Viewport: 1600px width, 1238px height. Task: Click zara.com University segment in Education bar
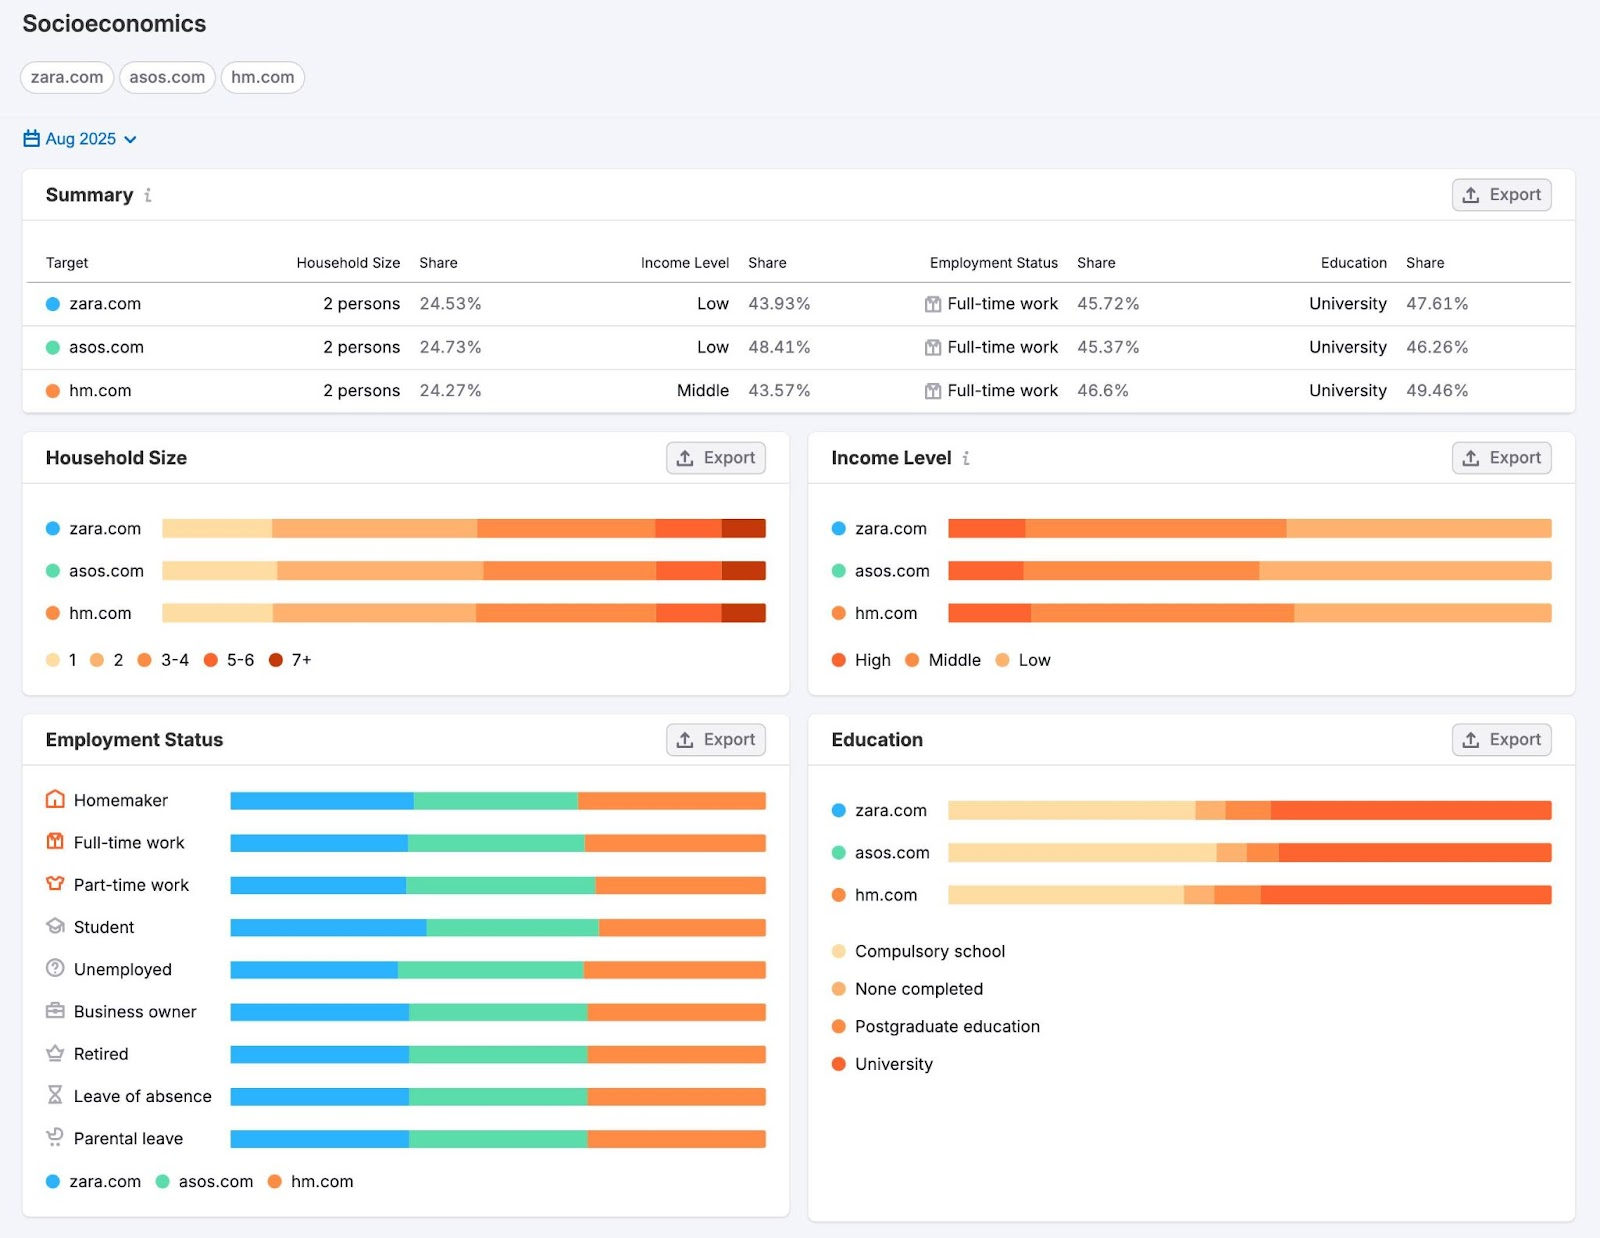coord(1410,810)
